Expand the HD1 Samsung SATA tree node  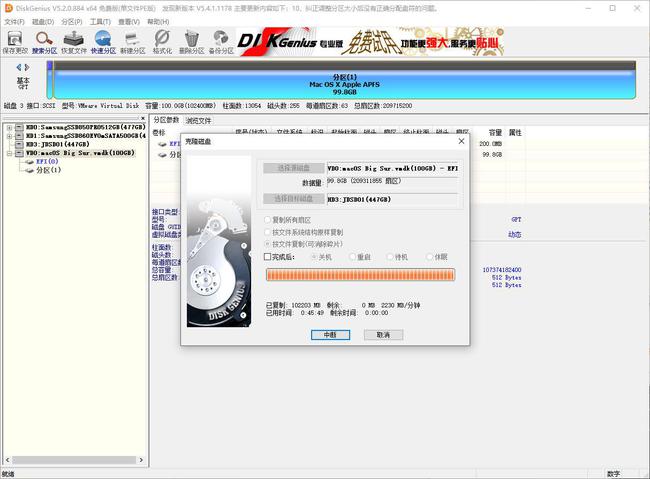(x=9, y=136)
